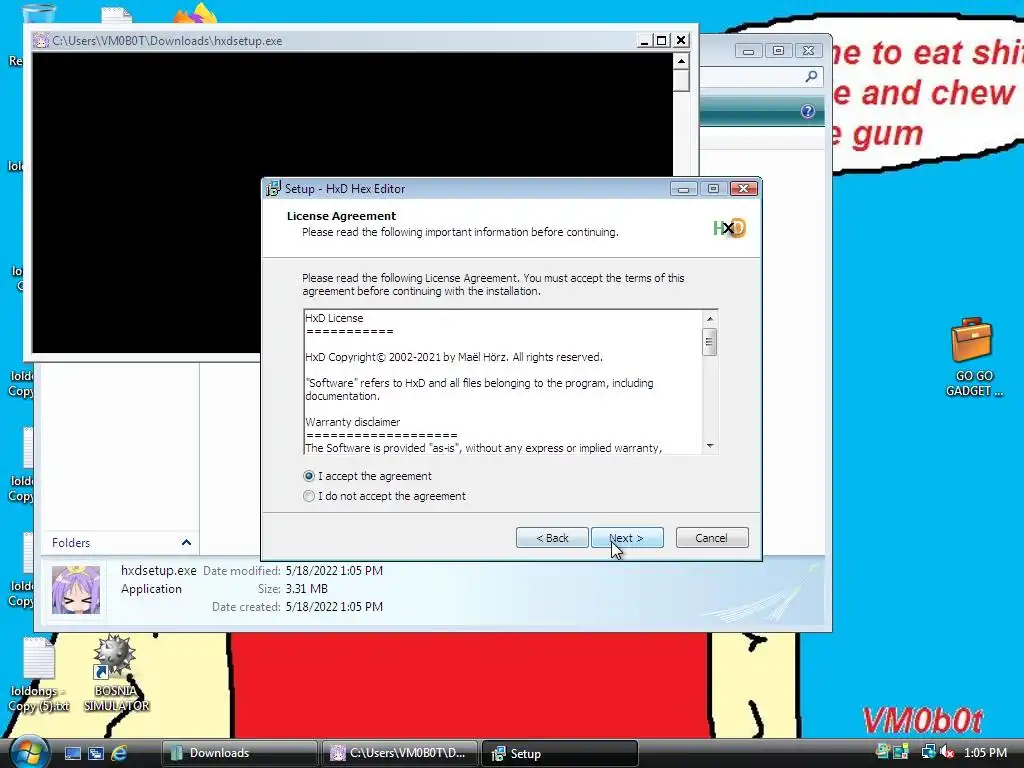The width and height of the screenshot is (1024, 768).
Task: Click the license scrollbar thumb
Action: pos(710,342)
